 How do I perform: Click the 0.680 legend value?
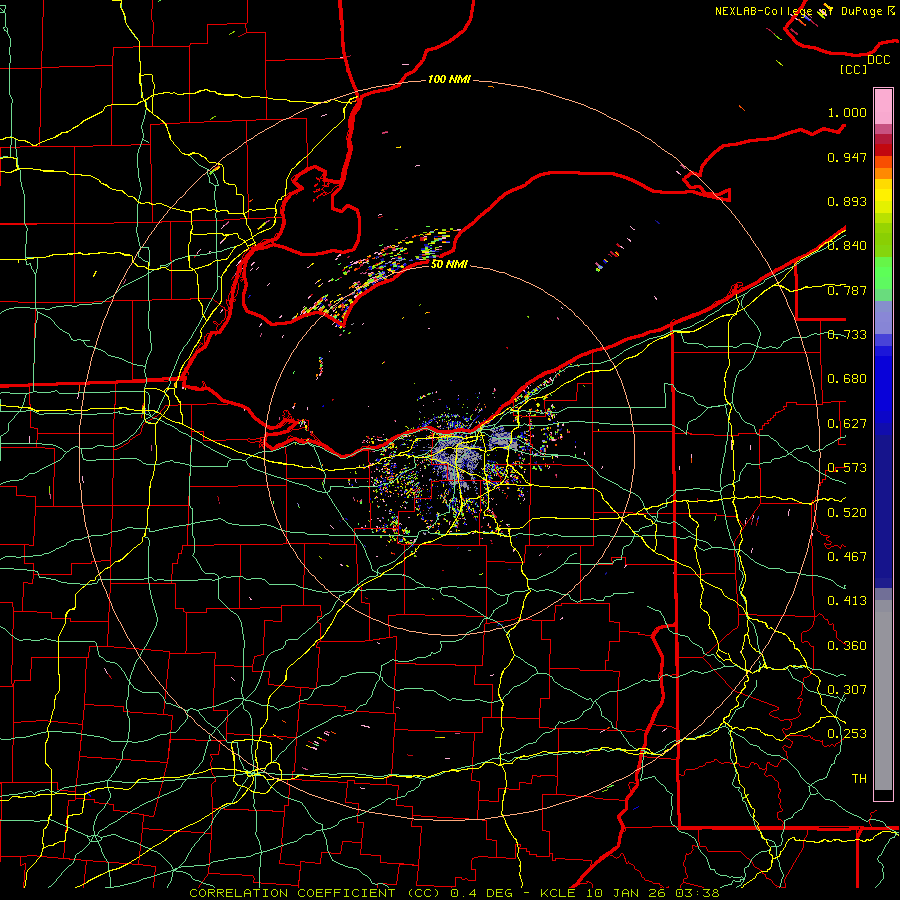(847, 379)
